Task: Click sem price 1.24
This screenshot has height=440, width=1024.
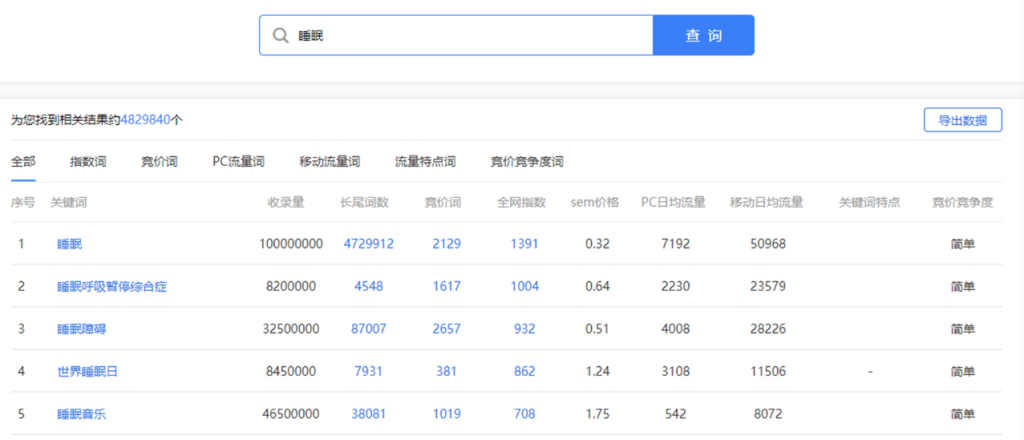Action: (598, 371)
